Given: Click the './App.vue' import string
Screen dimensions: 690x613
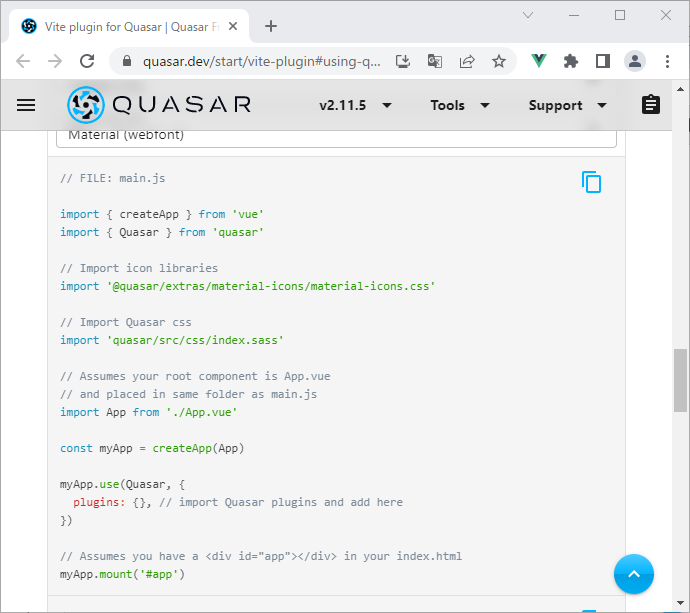Looking at the screenshot, I should click(x=202, y=412).
